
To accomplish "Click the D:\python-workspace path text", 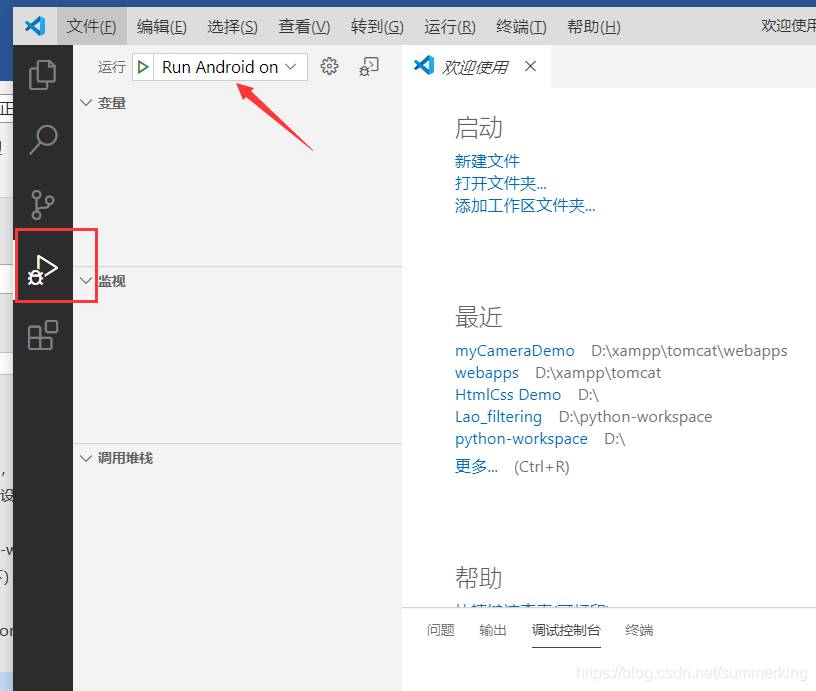I will [635, 417].
